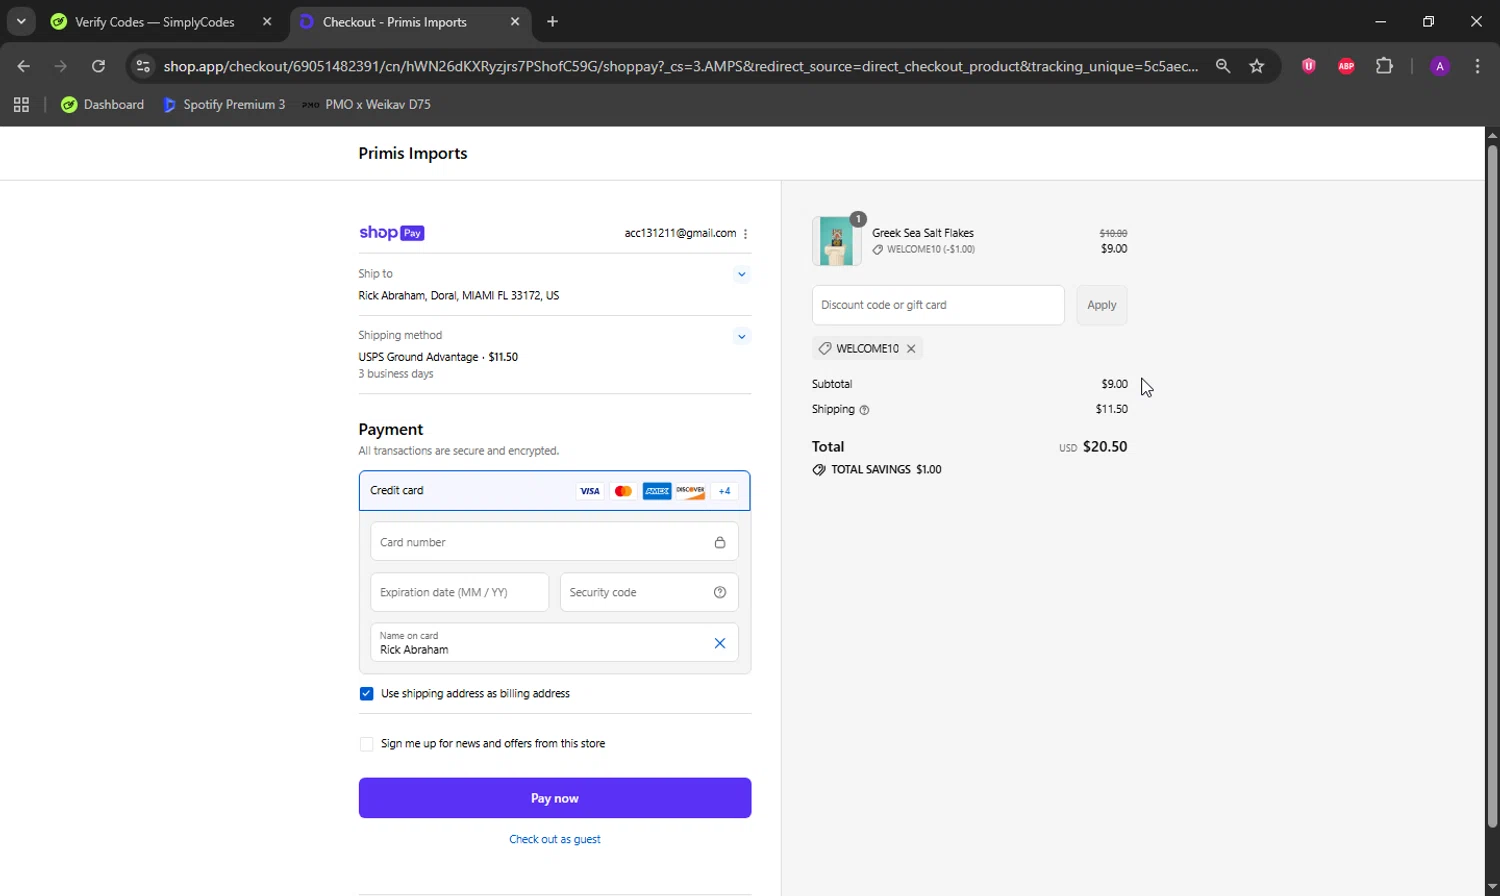Check Sign me up for news and offers

pyautogui.click(x=366, y=744)
